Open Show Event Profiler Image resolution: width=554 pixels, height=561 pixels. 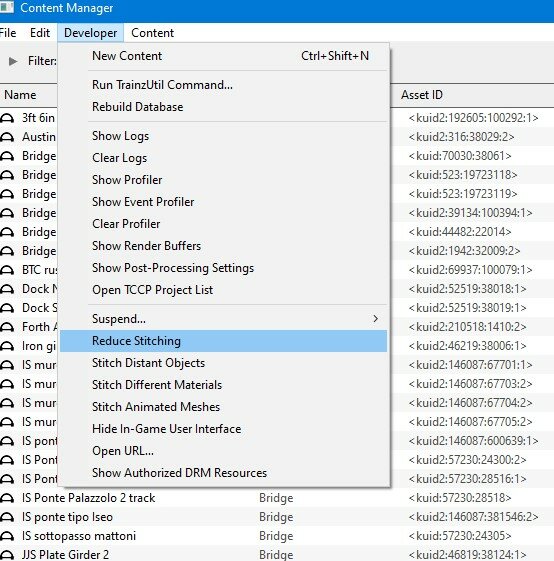coord(223,202)
